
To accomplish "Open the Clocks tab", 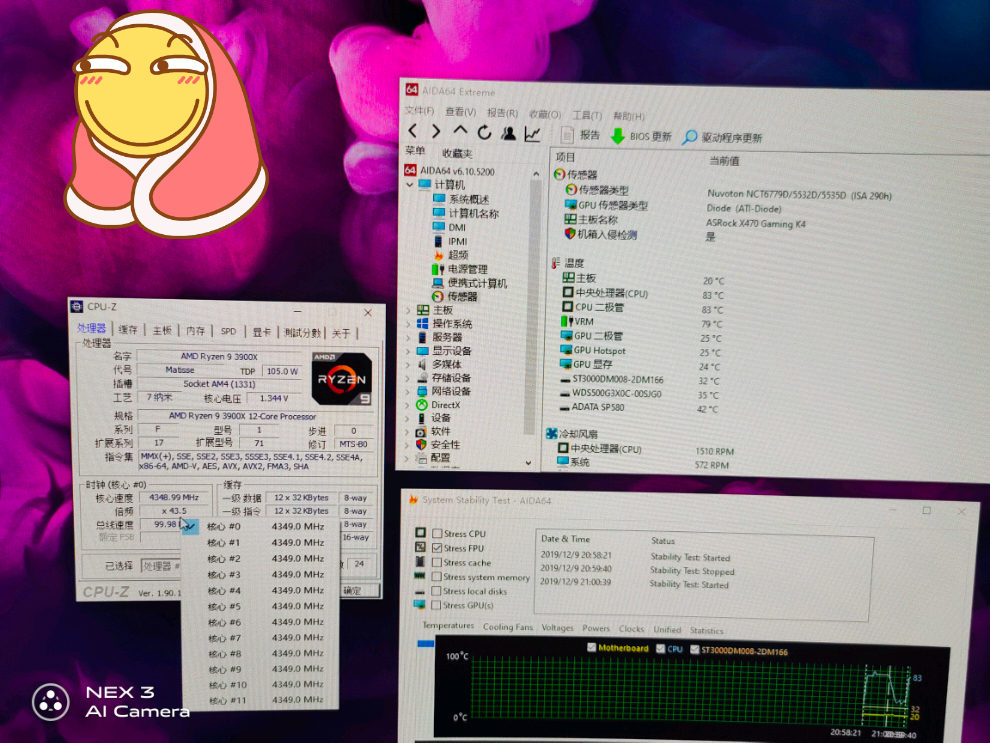I will (x=631, y=629).
